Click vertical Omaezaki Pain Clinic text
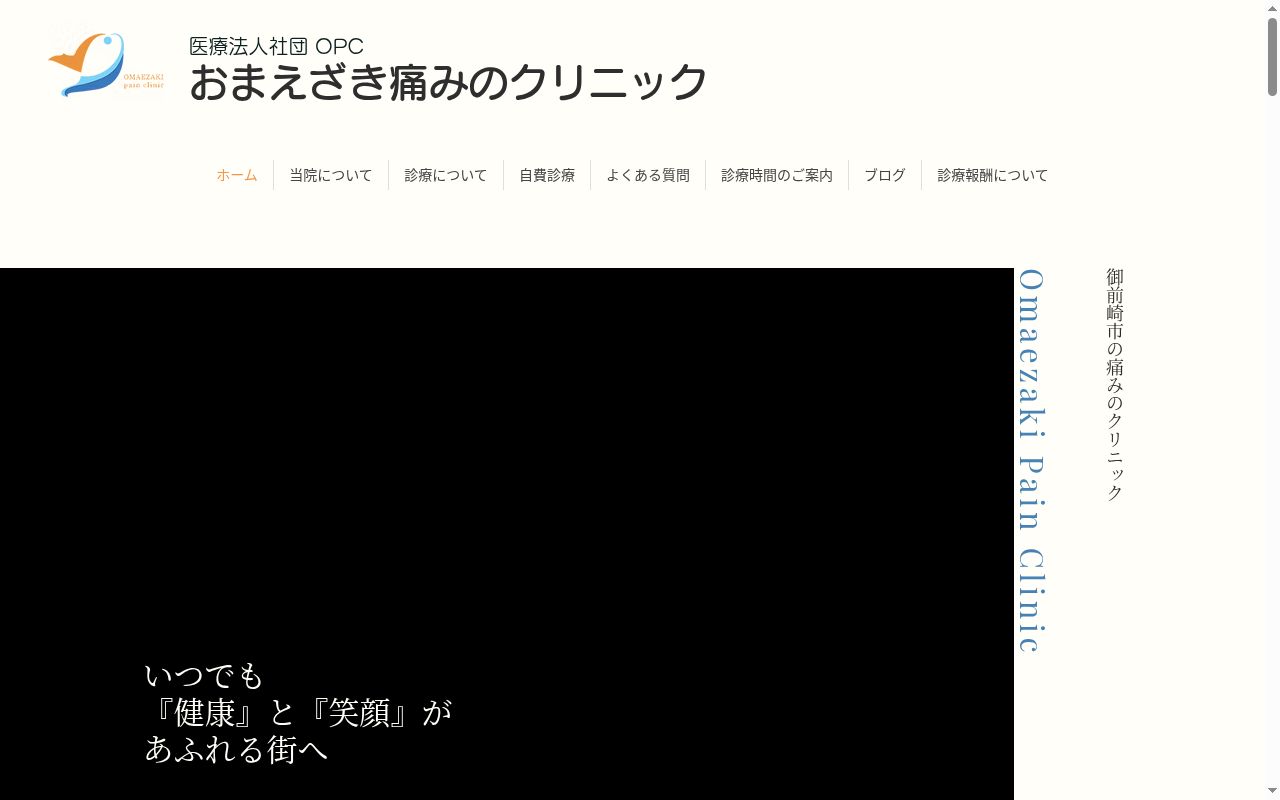The image size is (1280, 800). [1030, 461]
